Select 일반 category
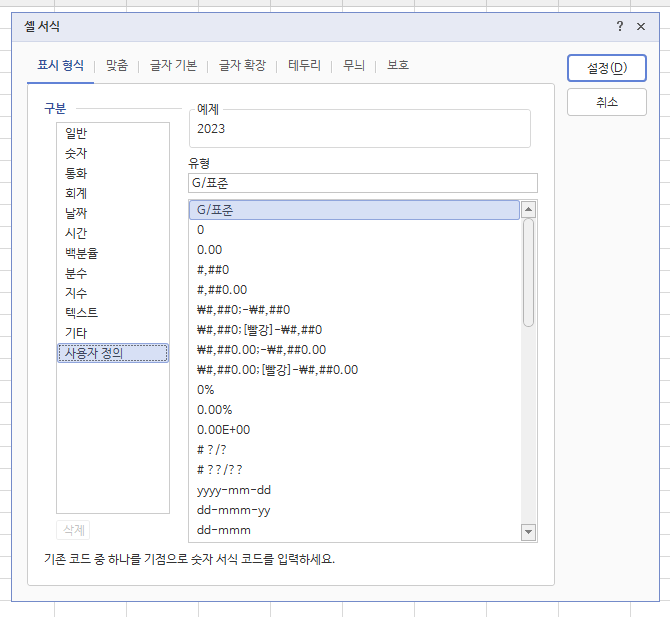The height and width of the screenshot is (617, 670). coord(113,133)
